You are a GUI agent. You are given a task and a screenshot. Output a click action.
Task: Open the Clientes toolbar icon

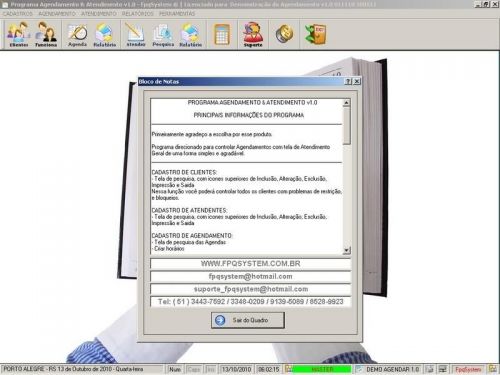(19, 34)
